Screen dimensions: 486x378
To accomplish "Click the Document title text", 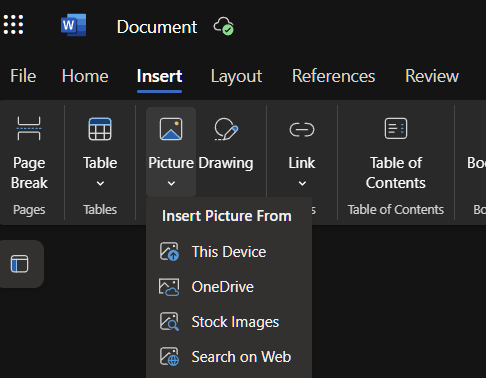I will tap(157, 27).
